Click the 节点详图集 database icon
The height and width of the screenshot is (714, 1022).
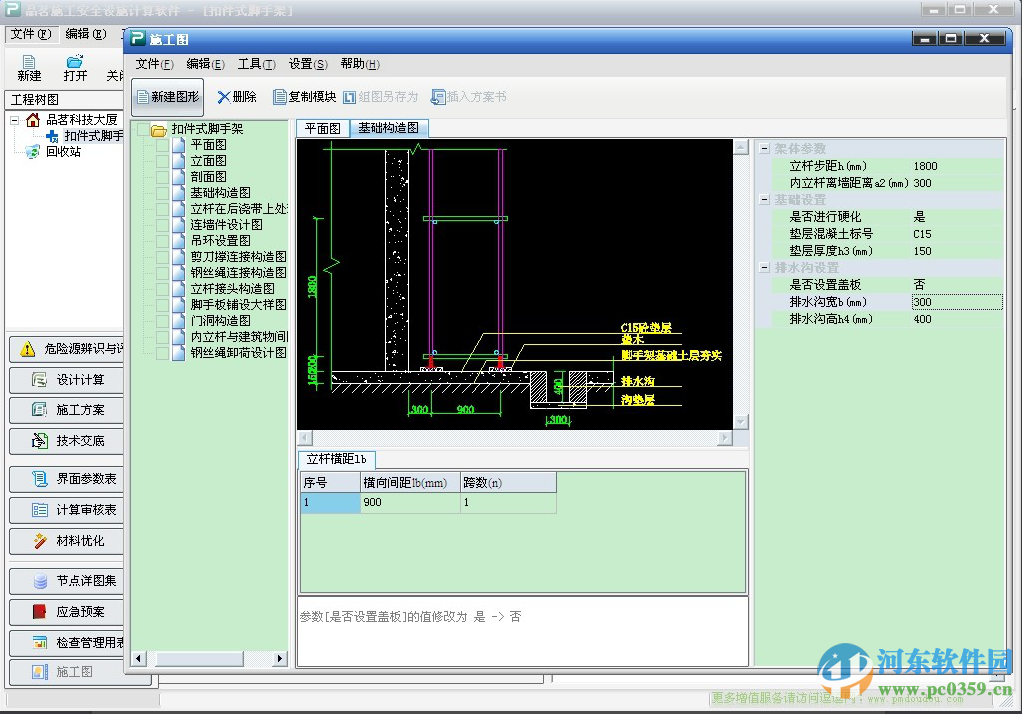tap(40, 580)
